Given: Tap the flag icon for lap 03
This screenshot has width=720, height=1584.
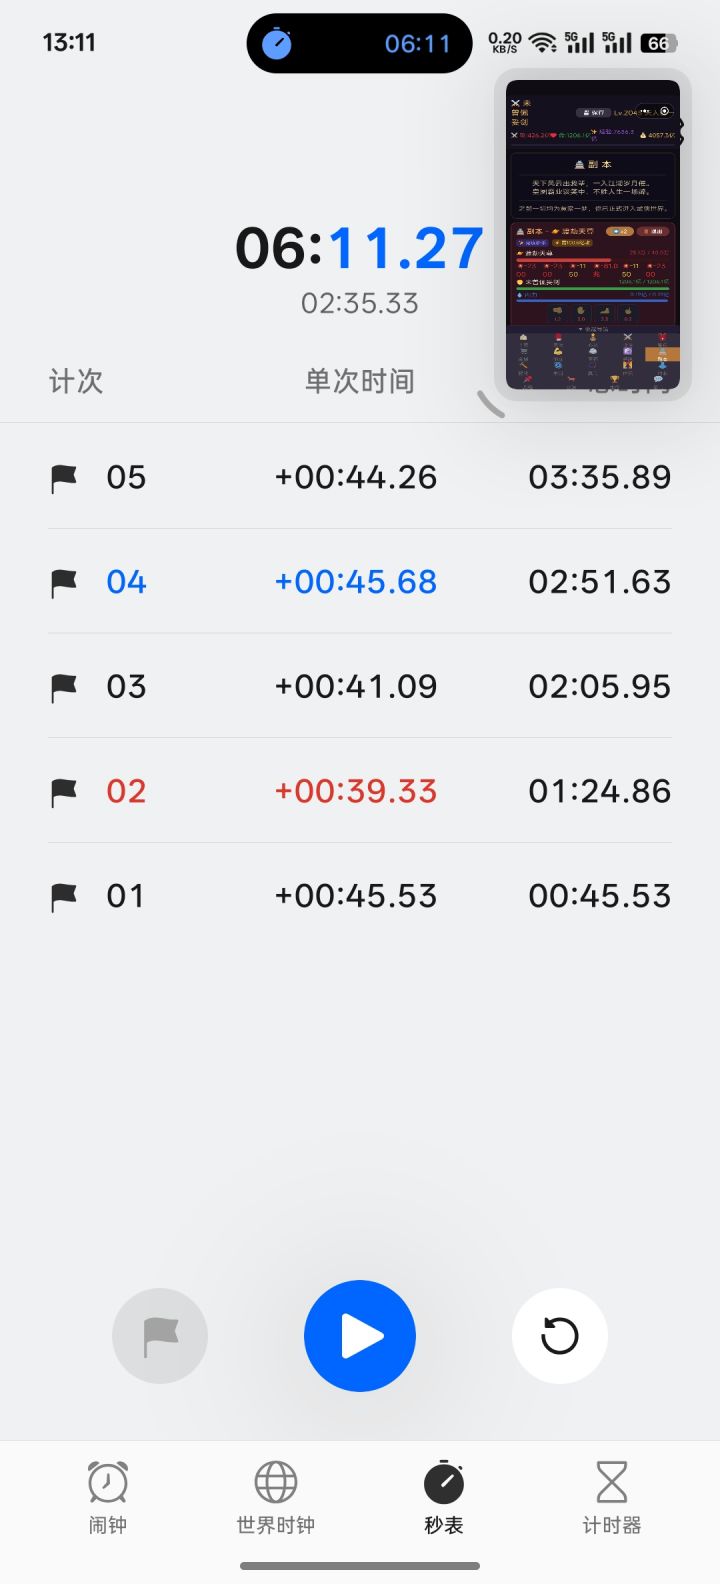Looking at the screenshot, I should tap(64, 687).
